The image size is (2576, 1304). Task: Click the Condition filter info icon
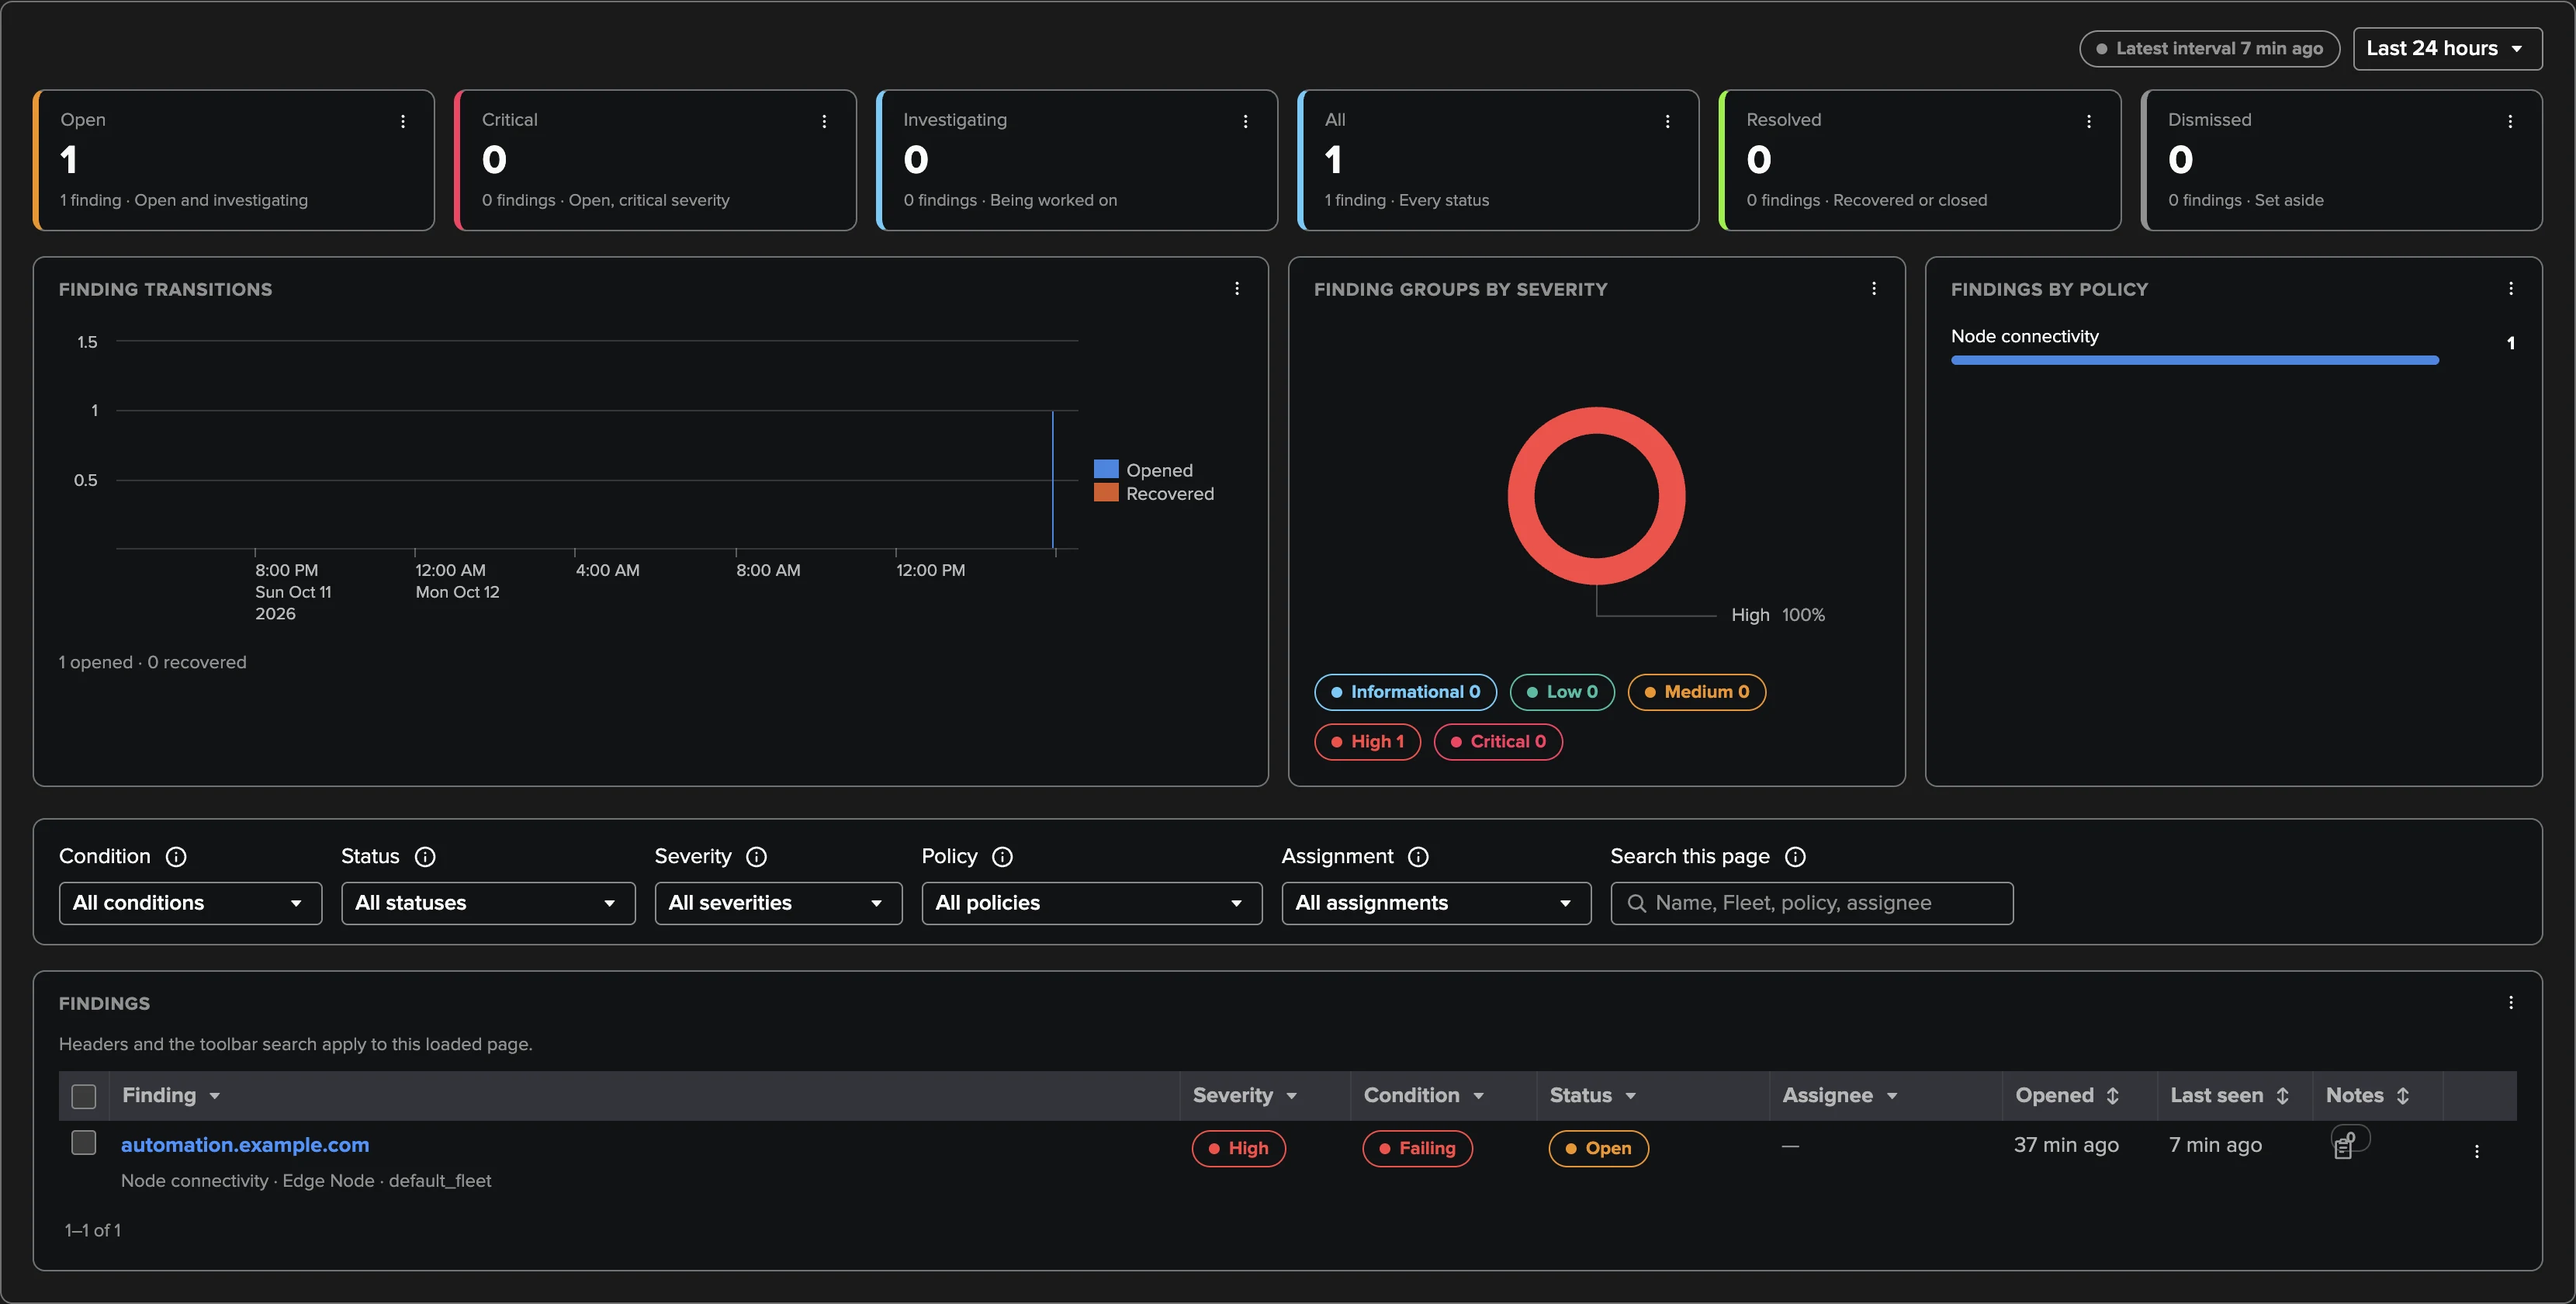(x=176, y=857)
